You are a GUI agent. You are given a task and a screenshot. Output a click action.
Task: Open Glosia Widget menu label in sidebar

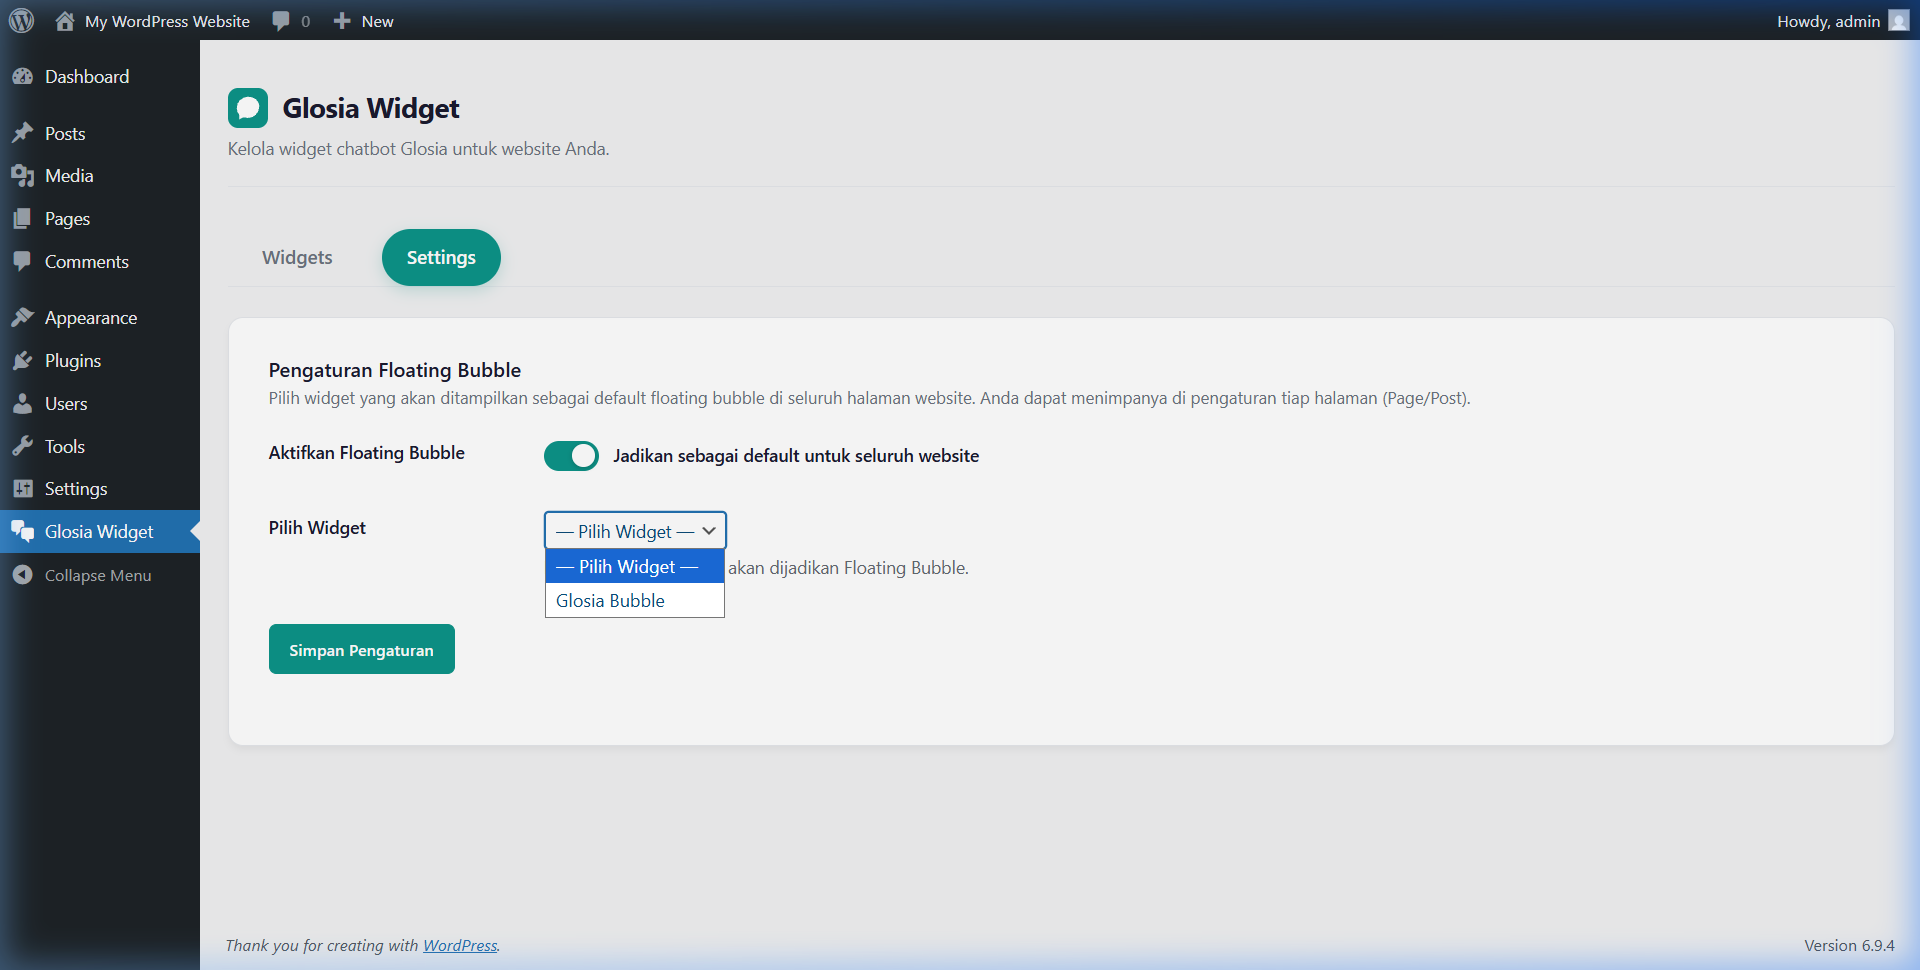pos(99,532)
